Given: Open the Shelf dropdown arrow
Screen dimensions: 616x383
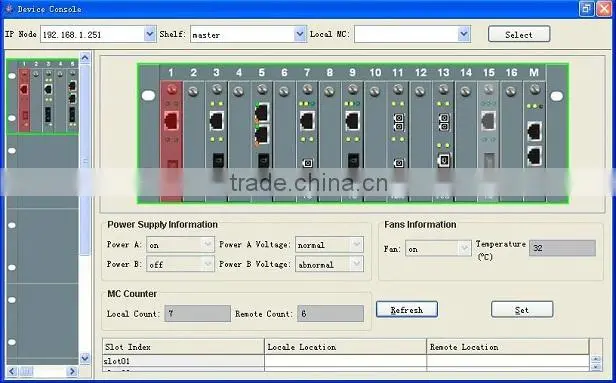Looking at the screenshot, I should click(x=300, y=34).
